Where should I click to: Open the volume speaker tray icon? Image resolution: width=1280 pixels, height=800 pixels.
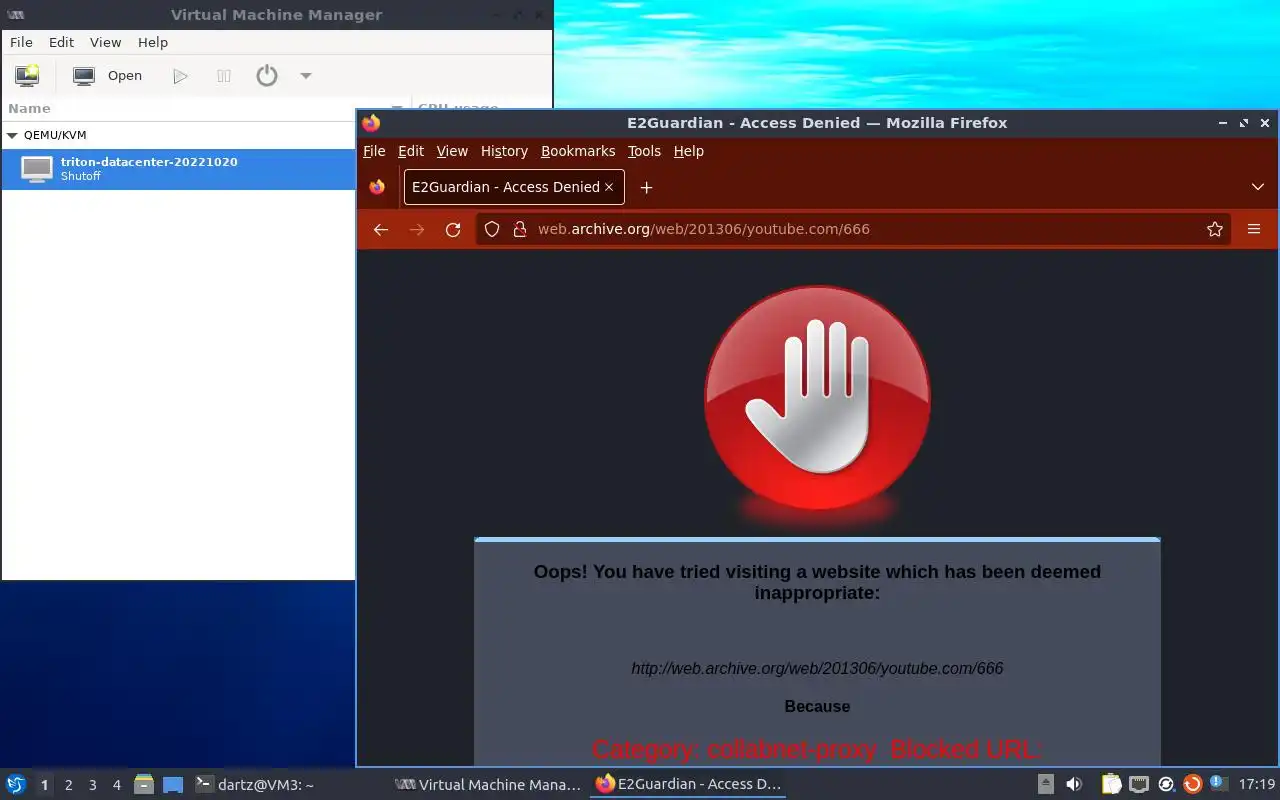click(x=1074, y=785)
